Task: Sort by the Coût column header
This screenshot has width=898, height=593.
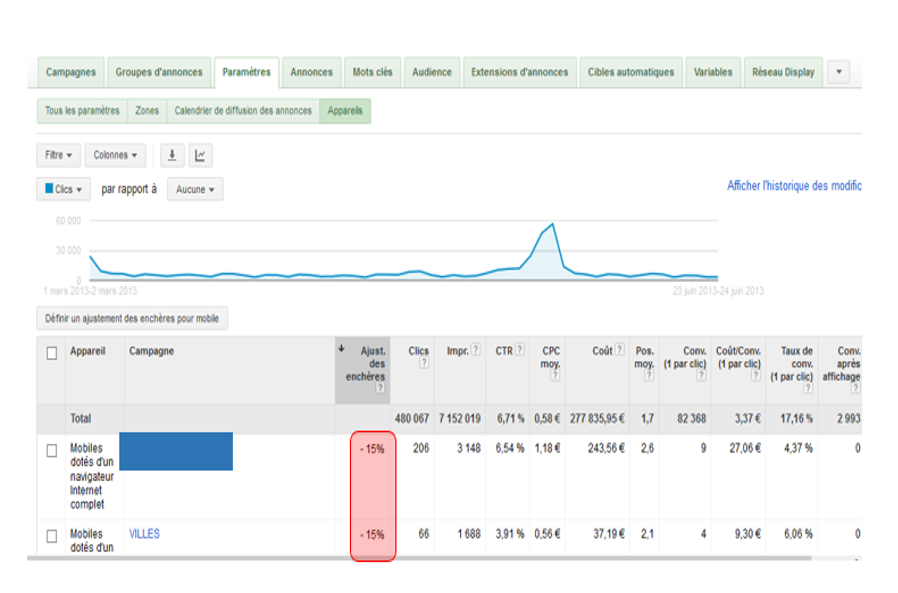Action: click(x=602, y=351)
